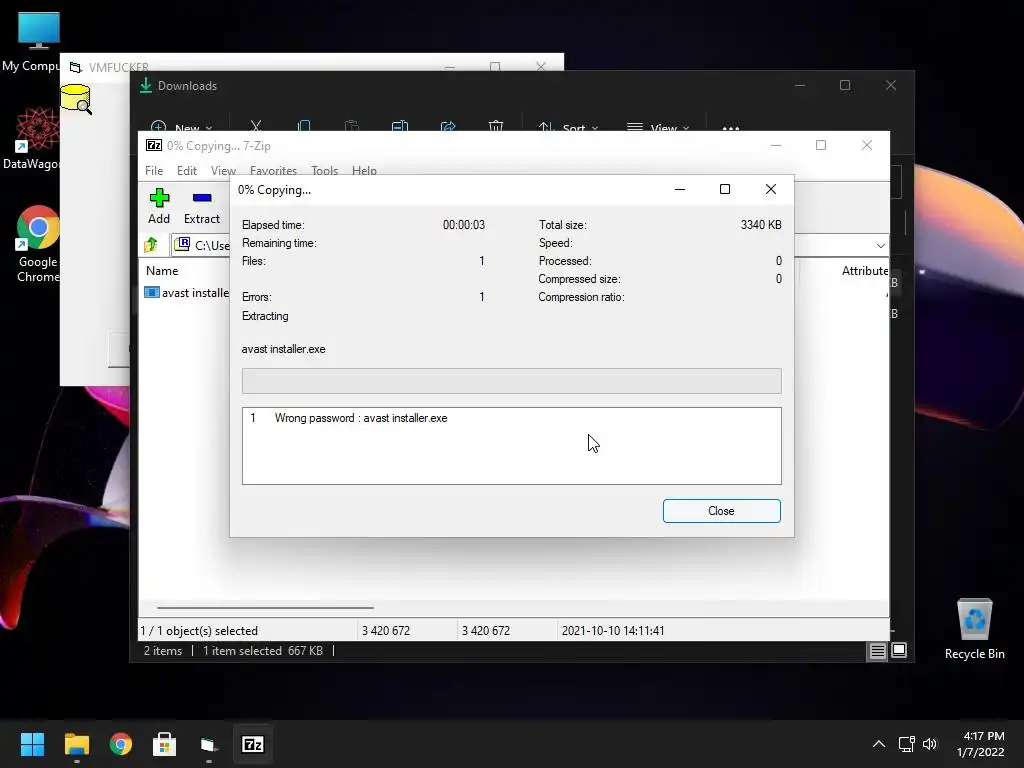Open the Tools menu in 7-Zip
Screen dimensions: 1024x768
325,170
